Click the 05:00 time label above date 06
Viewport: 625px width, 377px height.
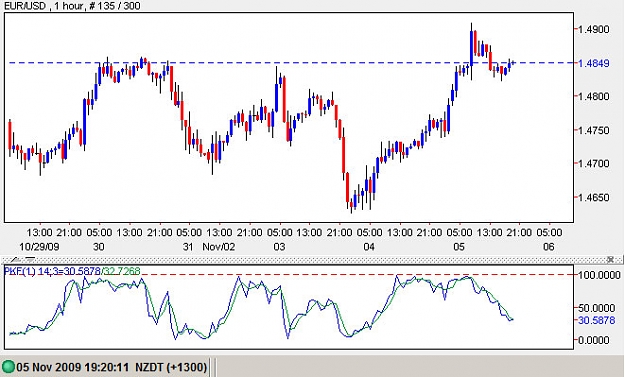[x=549, y=232]
